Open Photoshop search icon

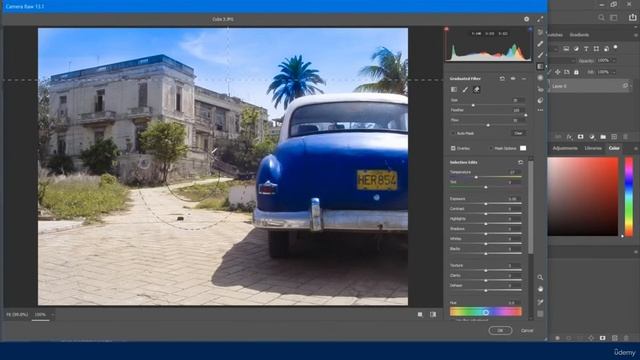[601, 18]
